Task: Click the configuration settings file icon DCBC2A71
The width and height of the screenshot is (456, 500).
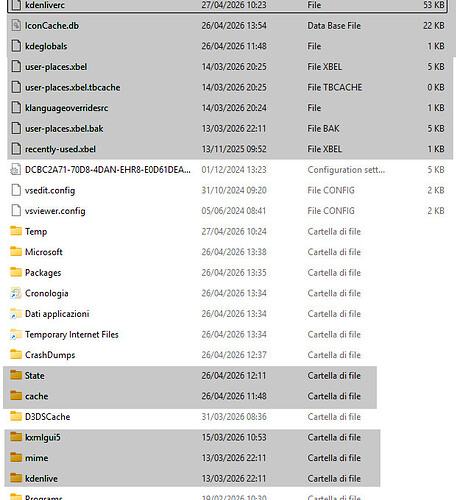Action: tap(16, 170)
